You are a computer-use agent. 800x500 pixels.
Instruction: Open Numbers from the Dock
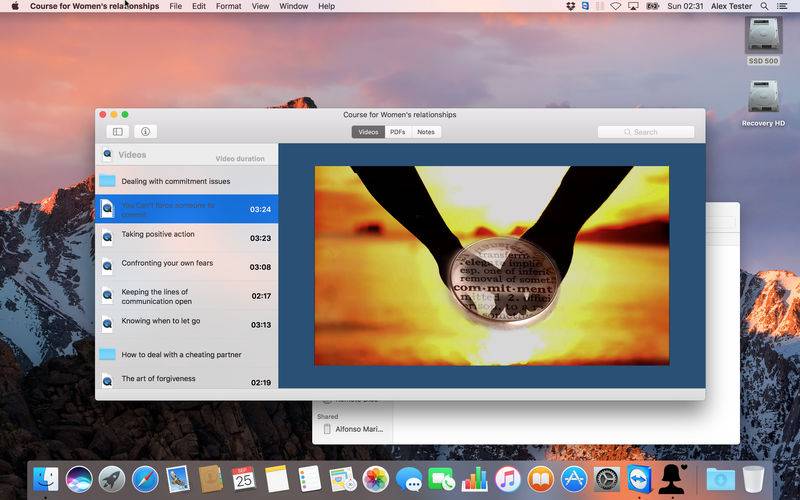click(474, 480)
